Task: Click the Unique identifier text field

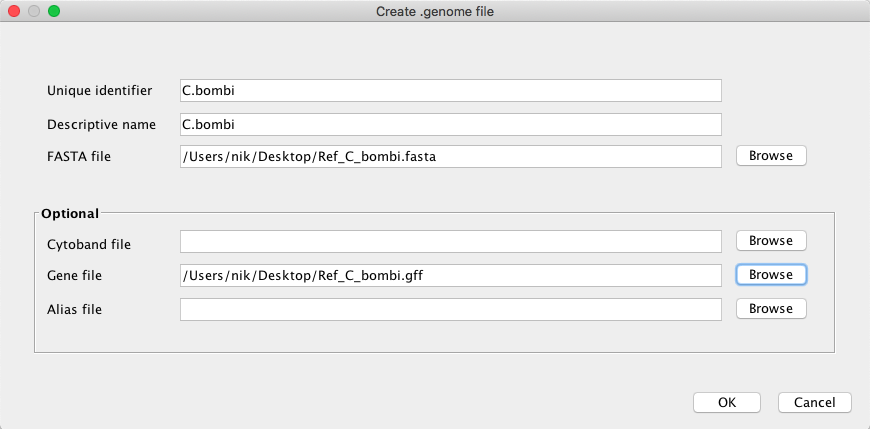Action: [451, 90]
